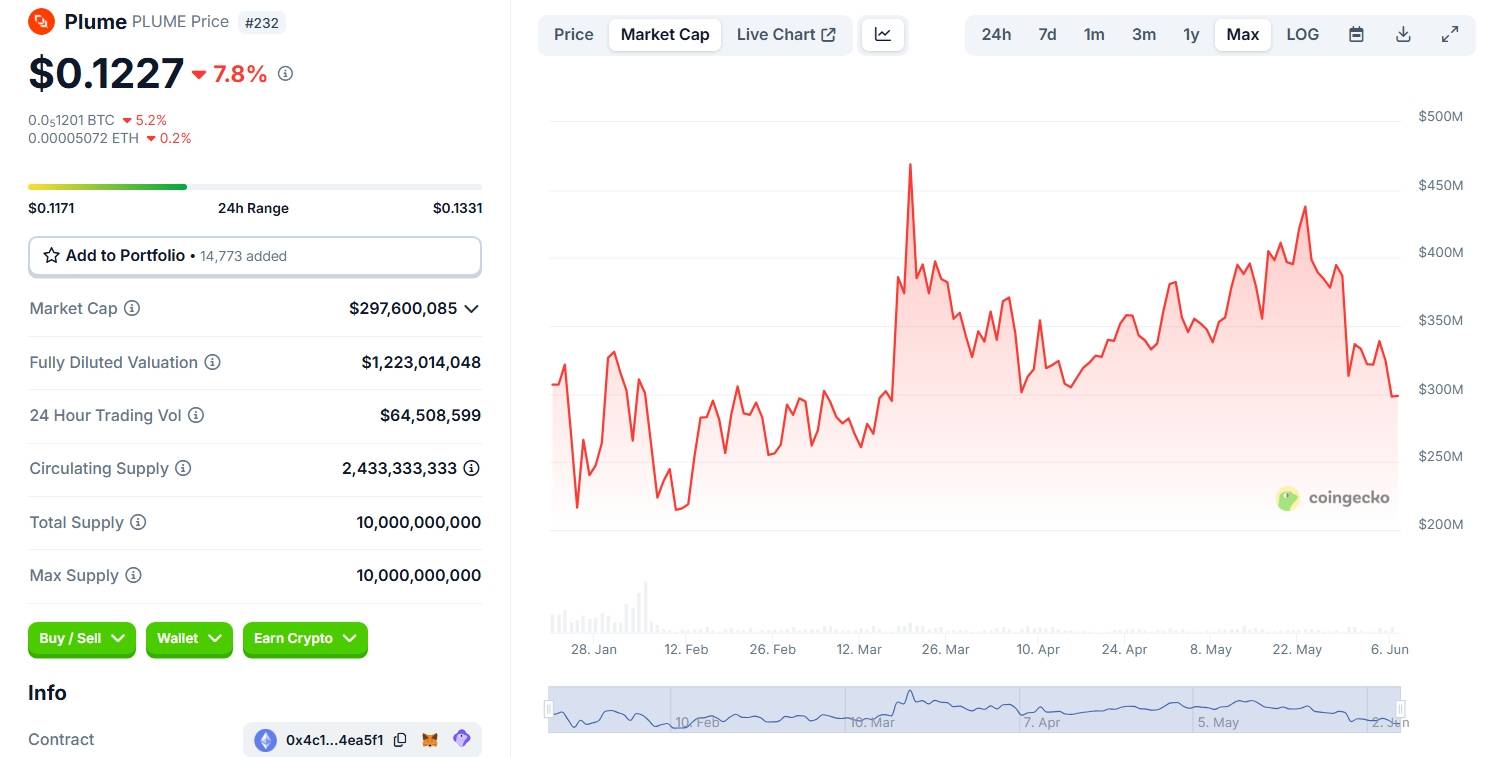The width and height of the screenshot is (1488, 757).
Task: Open Live Chart external link icon
Action: 828,34
